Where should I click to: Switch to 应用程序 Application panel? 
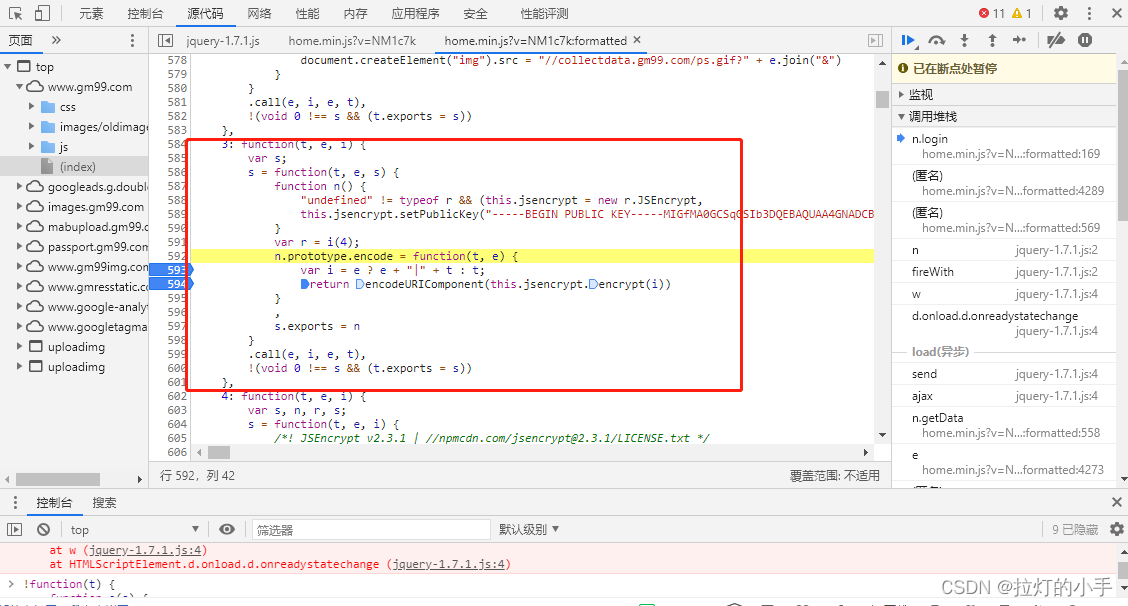pos(415,14)
